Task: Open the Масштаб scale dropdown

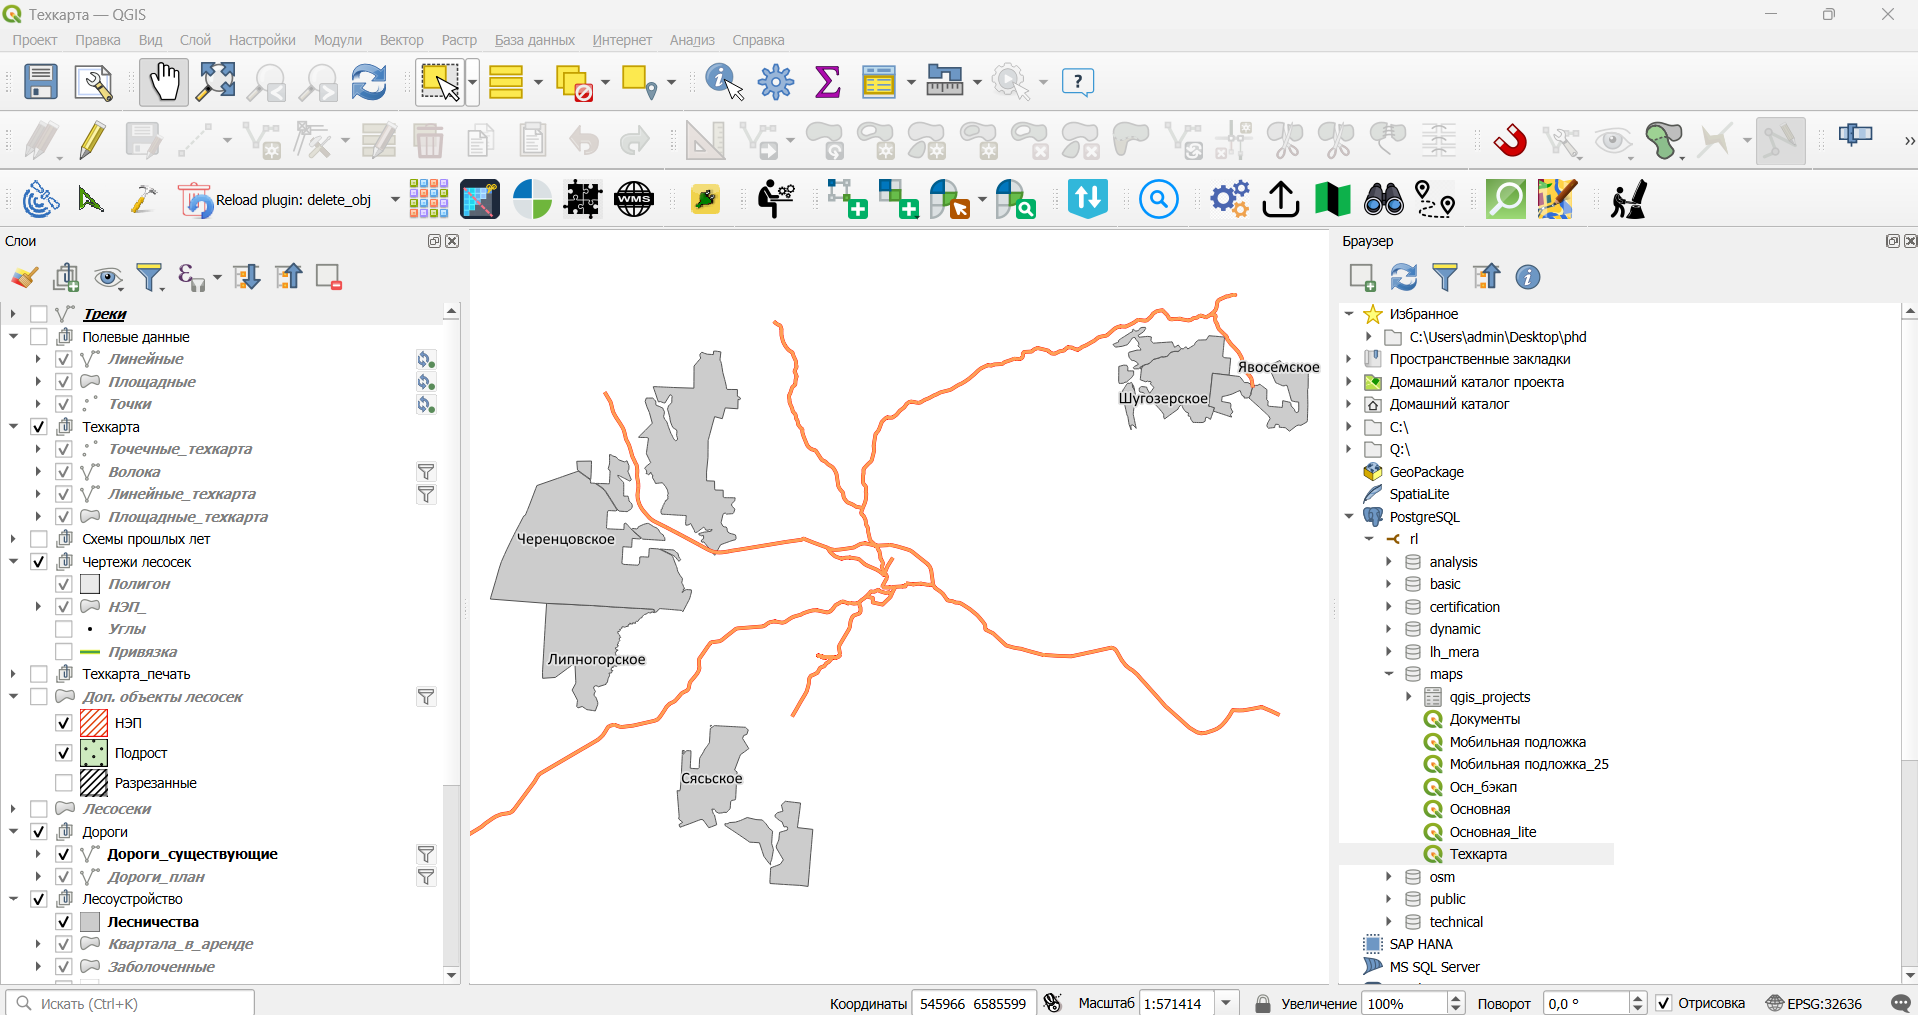Action: pos(1227,1003)
